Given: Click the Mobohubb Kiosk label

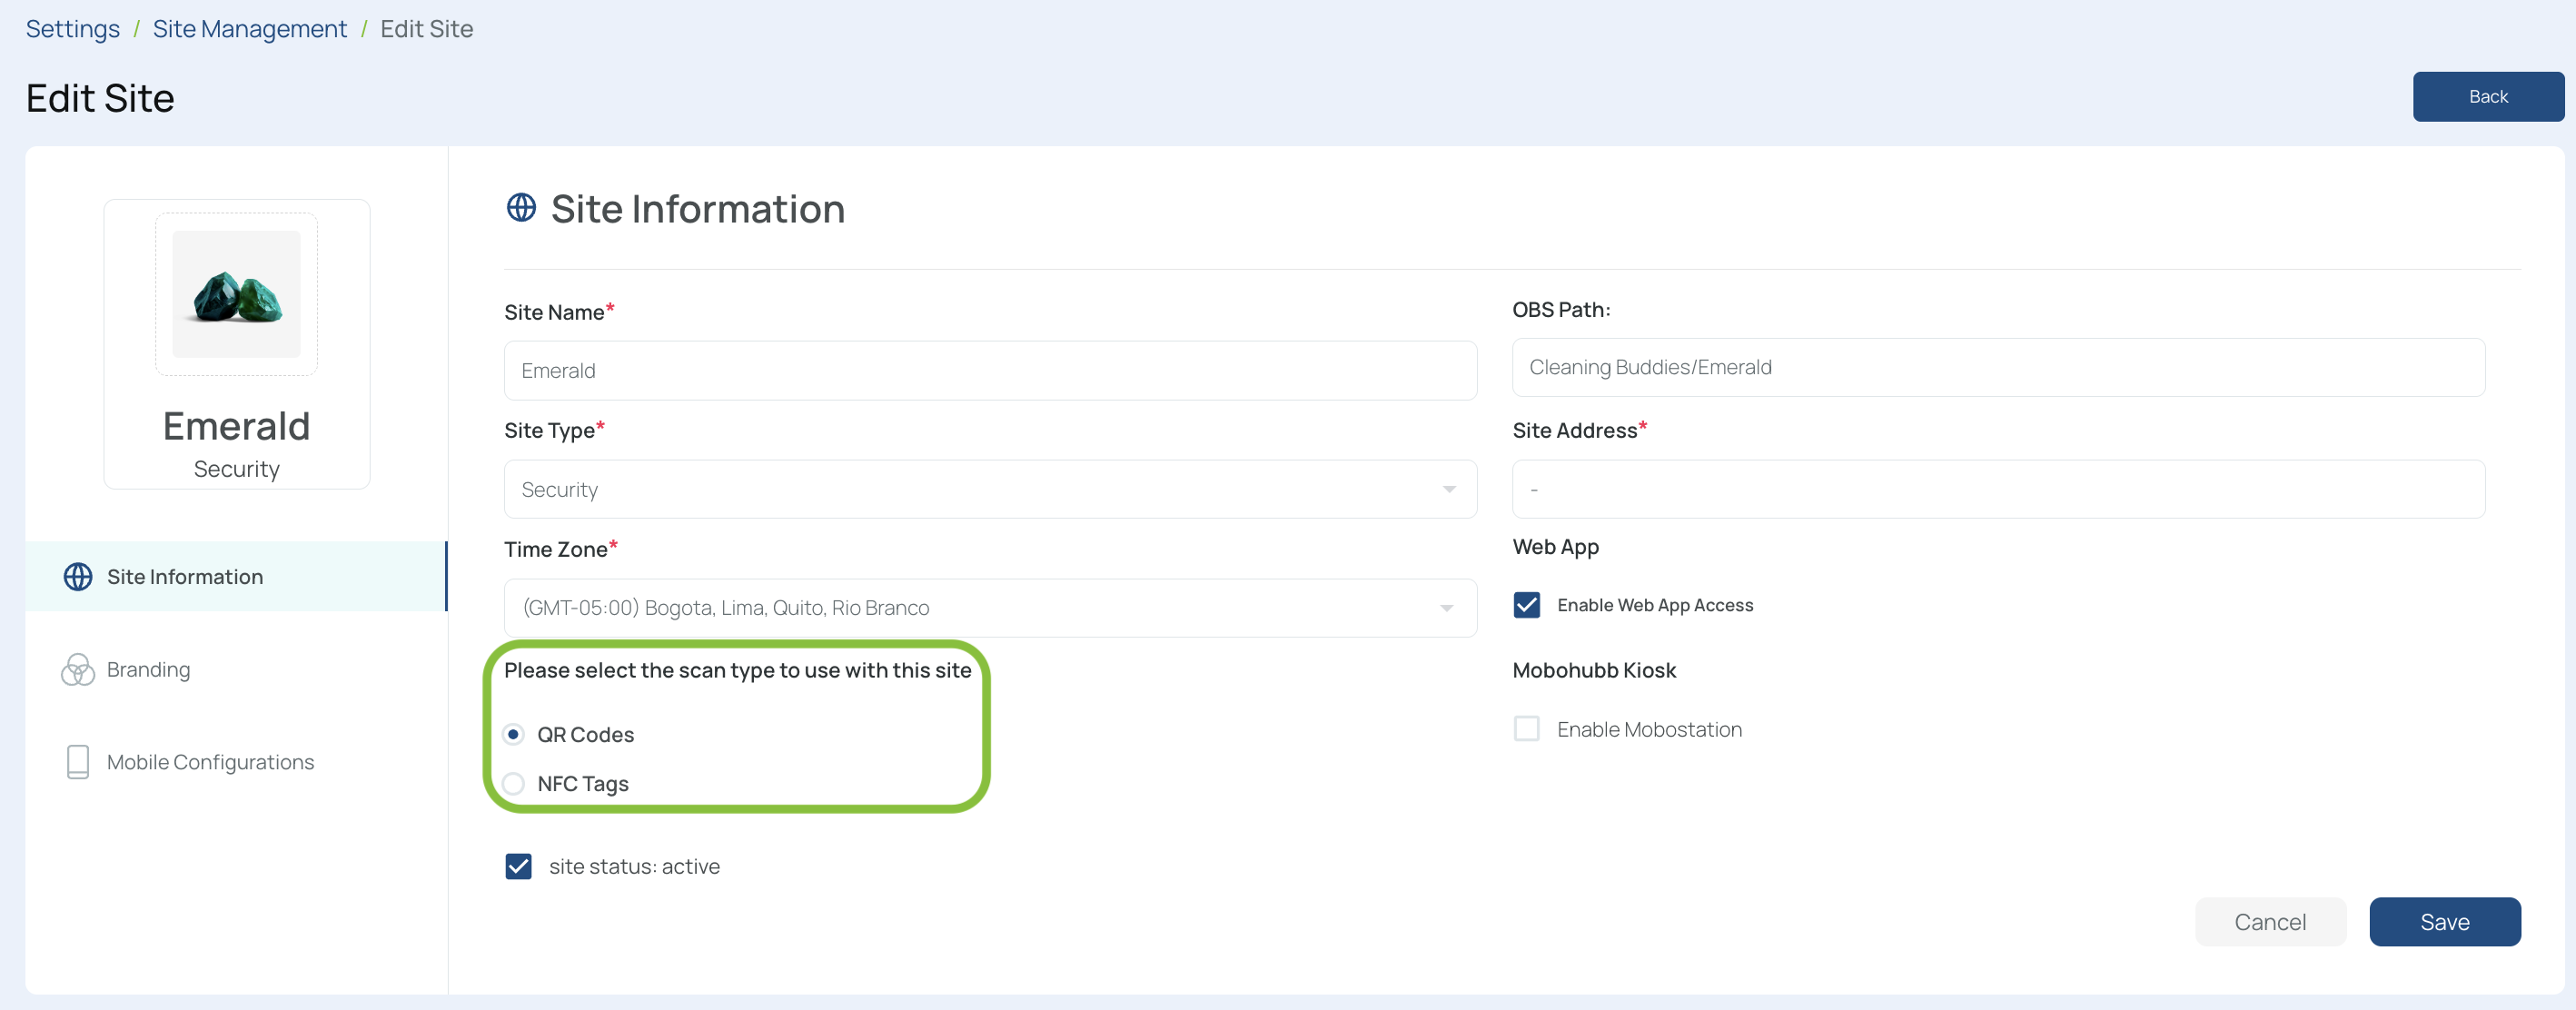Looking at the screenshot, I should pyautogui.click(x=1593, y=670).
